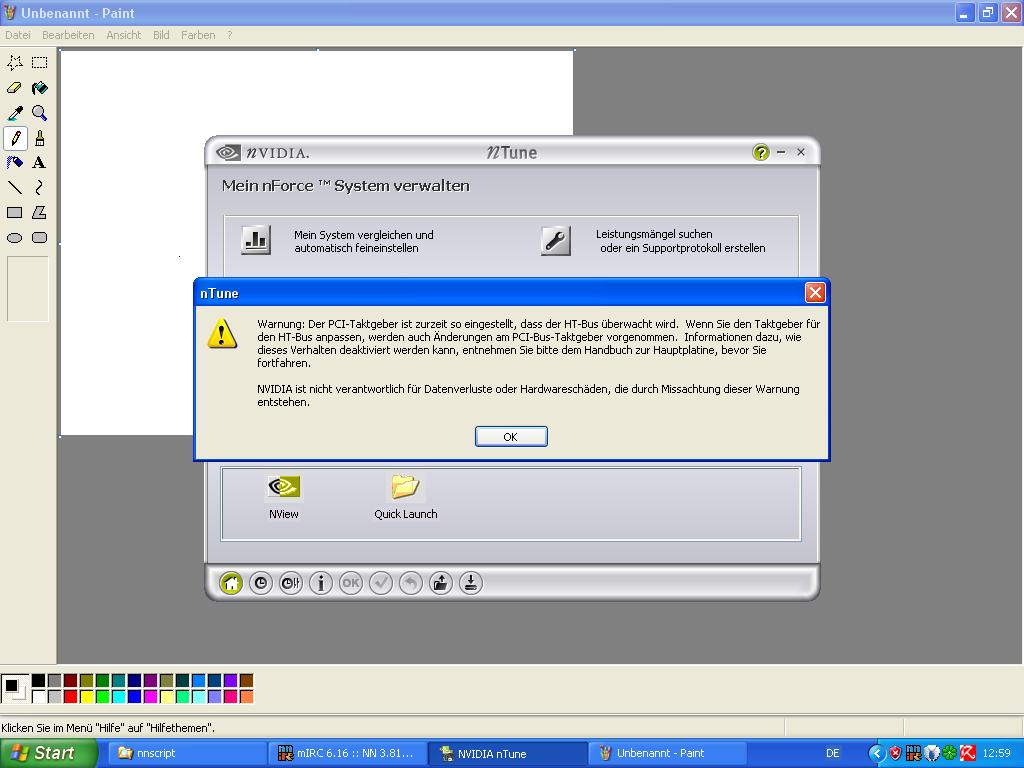This screenshot has width=1024, height=768.
Task: Open the Farben menu
Action: pyautogui.click(x=198, y=35)
